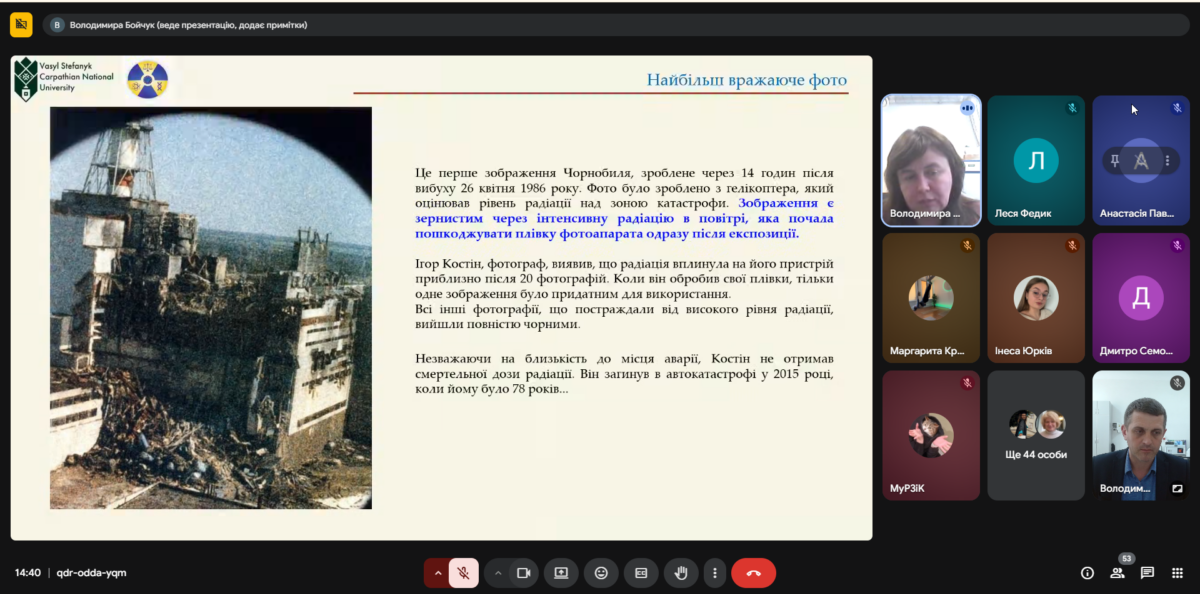Open the video settings arrow beside camera
This screenshot has height=594, width=1200.
coord(497,573)
